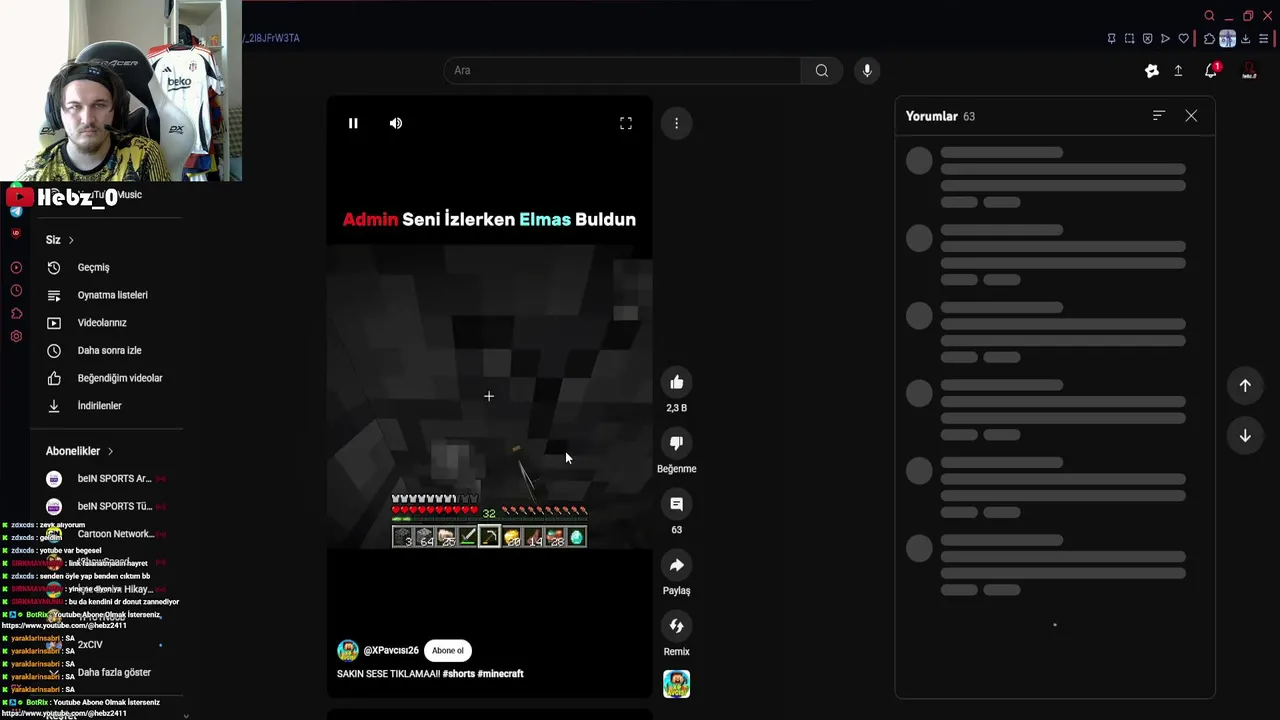This screenshot has height=720, width=1280.
Task: Open Telegram in the browser sidebar
Action: point(16,211)
